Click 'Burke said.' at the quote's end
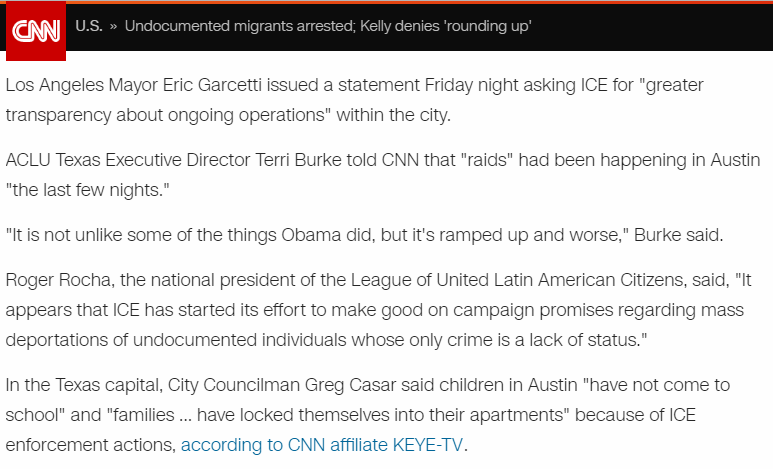Image resolution: width=773 pixels, height=469 pixels. 678,235
